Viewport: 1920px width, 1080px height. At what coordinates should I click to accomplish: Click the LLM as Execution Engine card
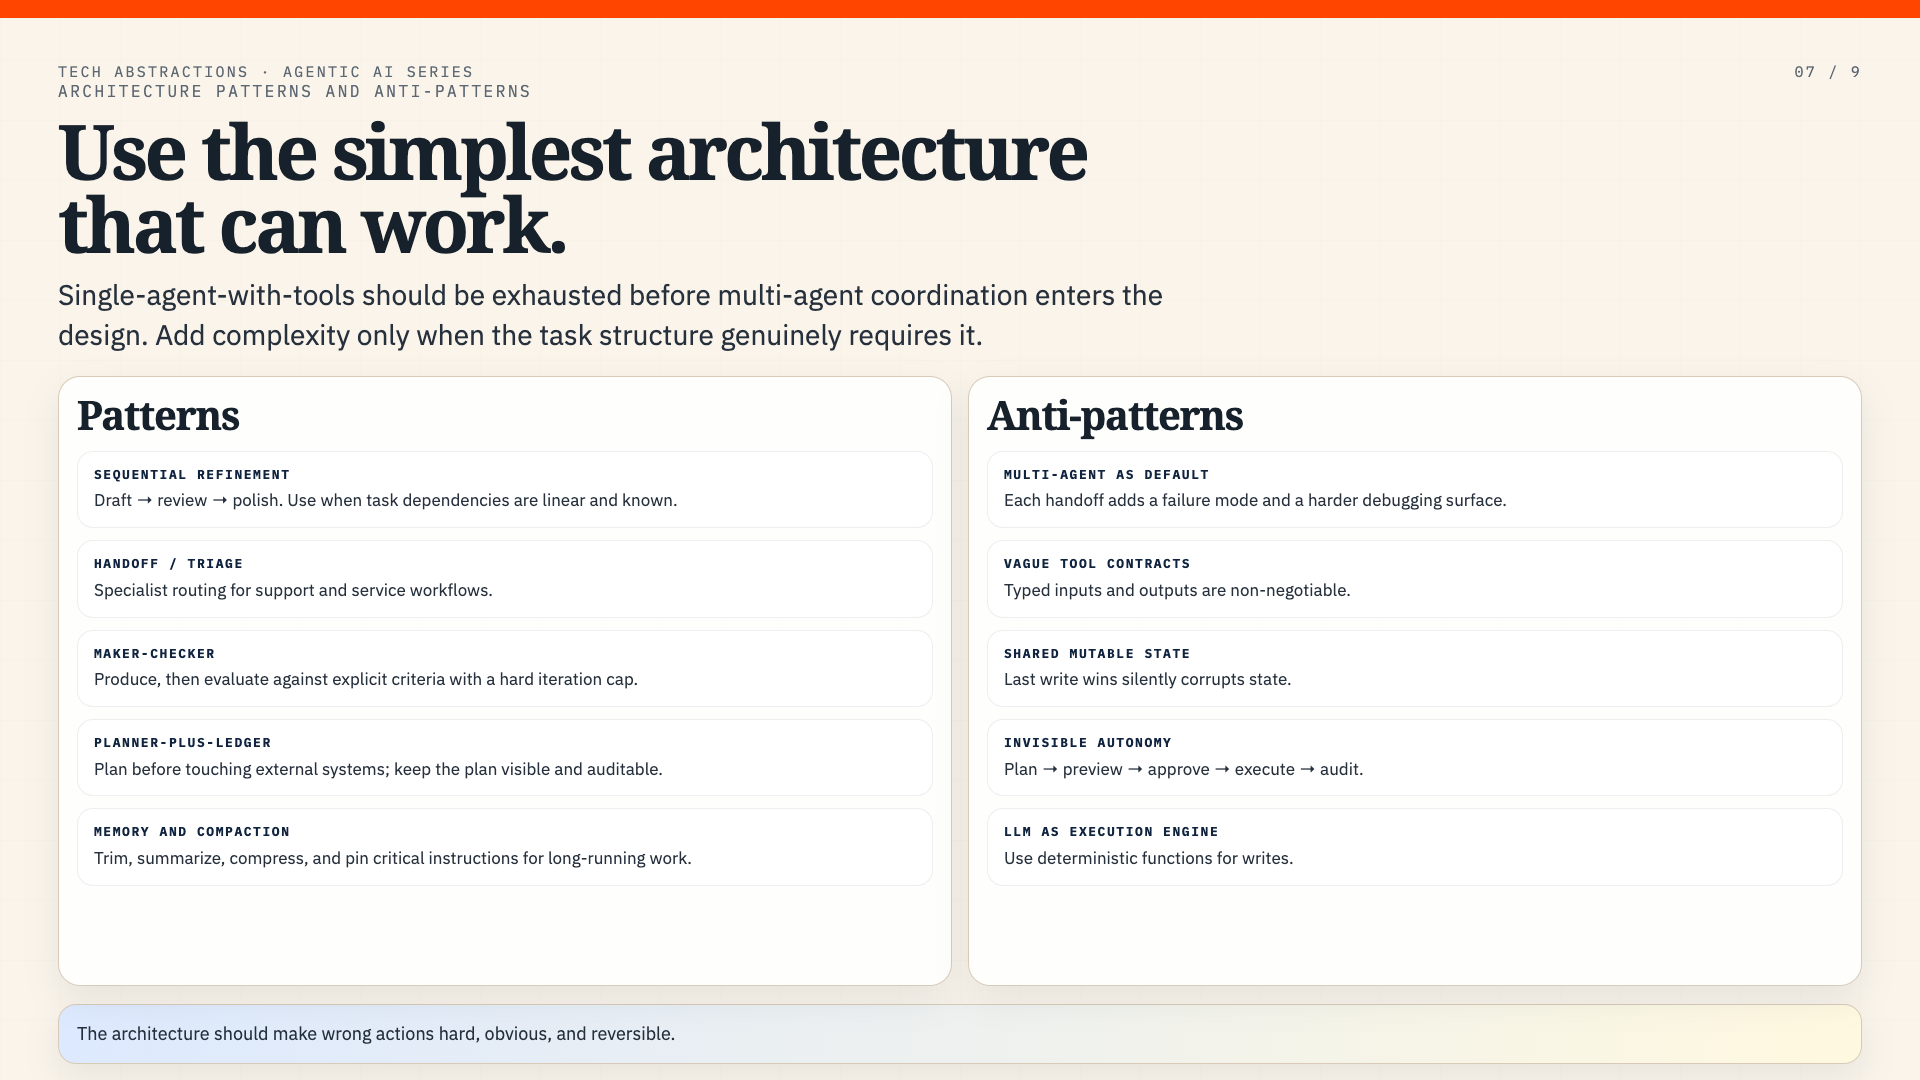[1415, 847]
